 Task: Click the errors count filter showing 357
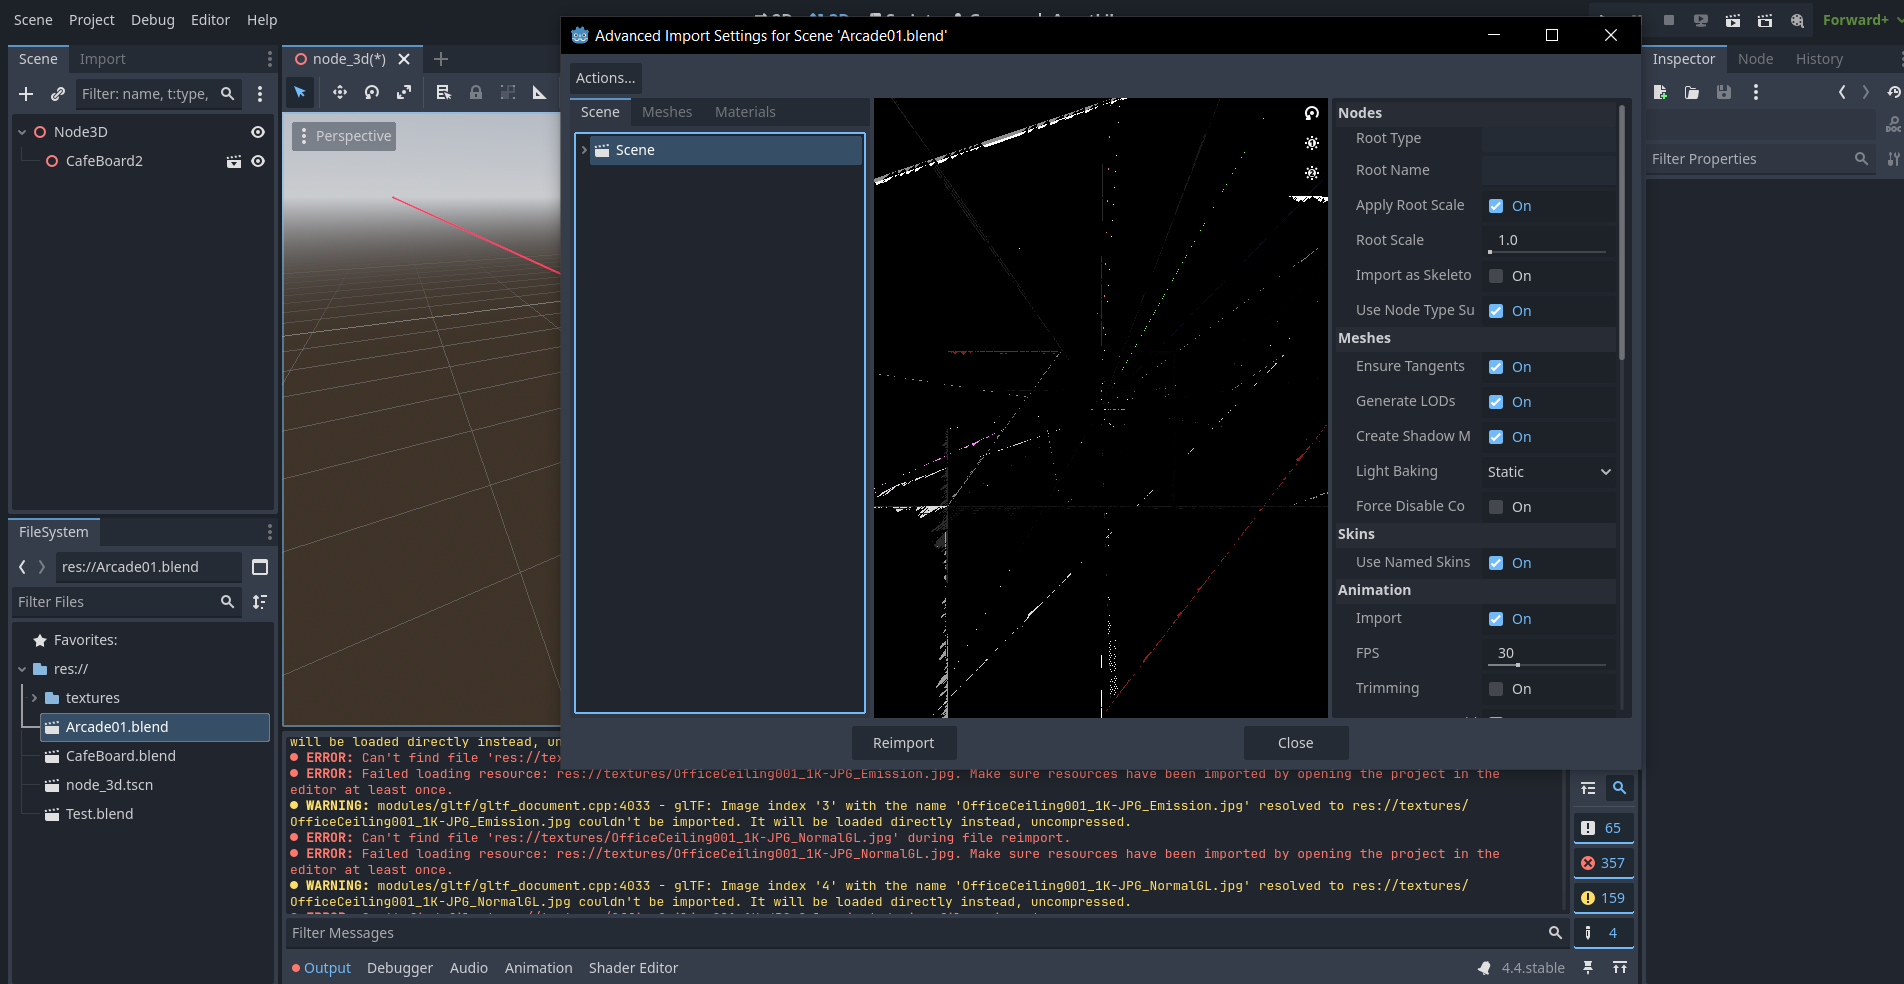click(x=1602, y=863)
